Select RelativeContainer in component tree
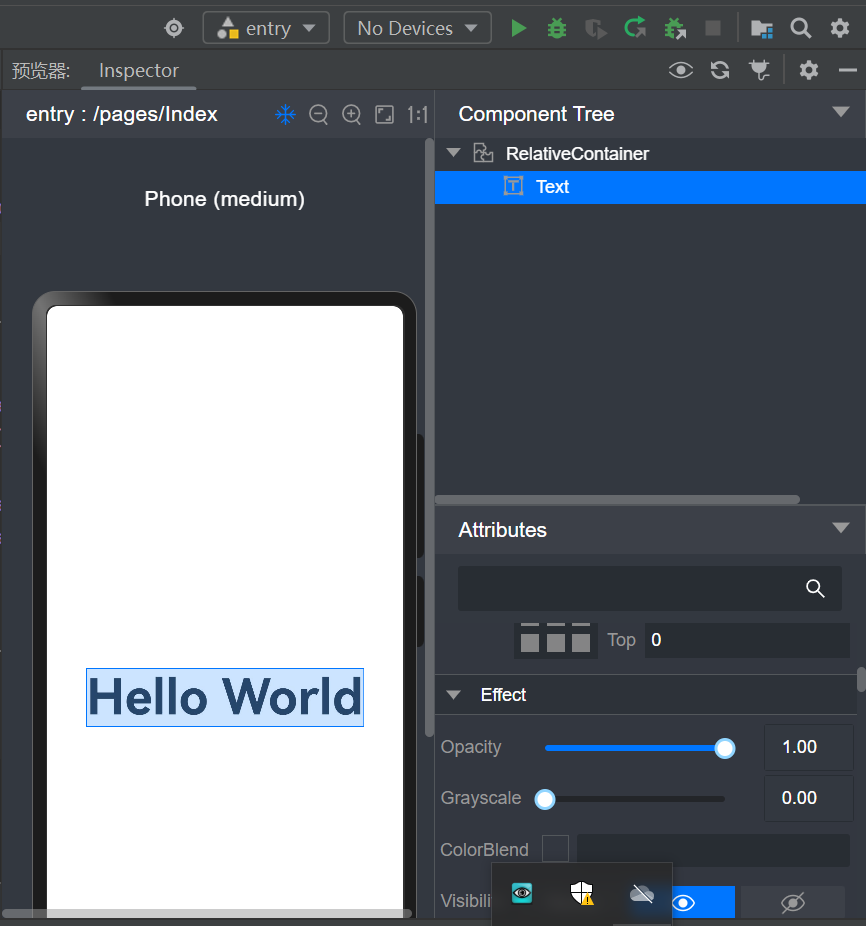Image resolution: width=866 pixels, height=926 pixels. point(577,154)
